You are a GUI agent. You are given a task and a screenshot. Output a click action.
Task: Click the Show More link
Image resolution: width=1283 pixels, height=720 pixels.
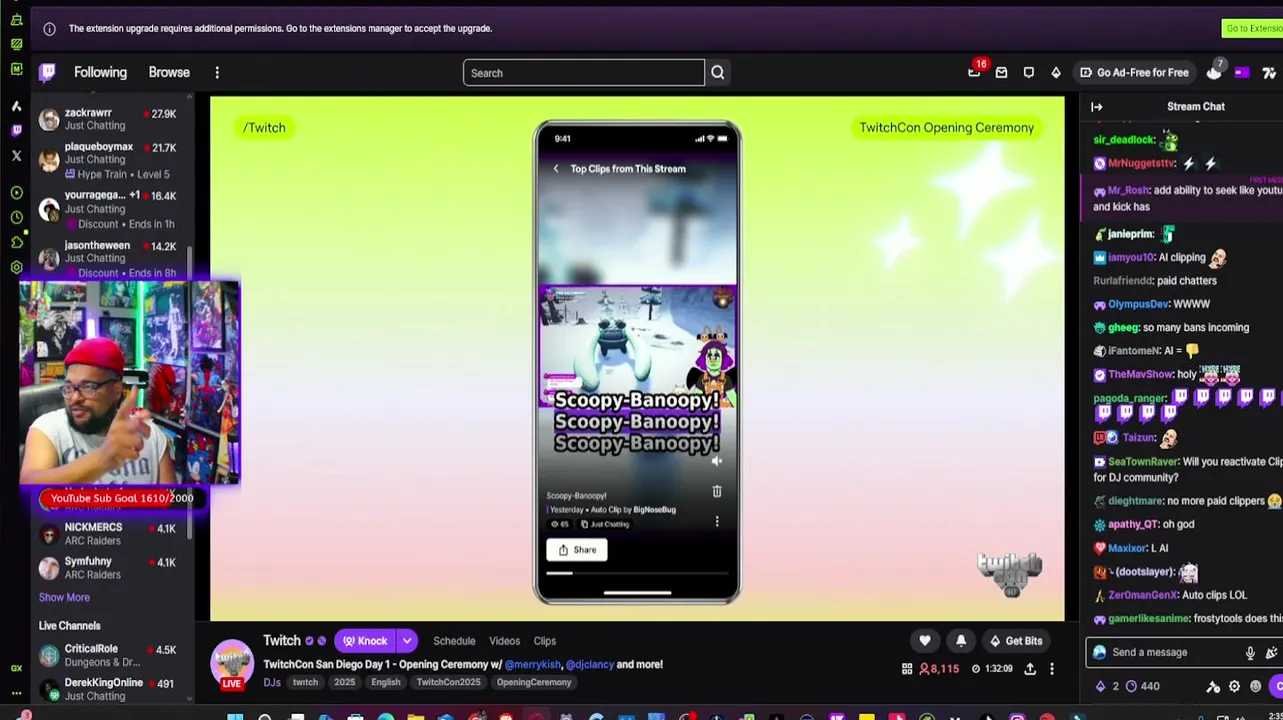64,597
